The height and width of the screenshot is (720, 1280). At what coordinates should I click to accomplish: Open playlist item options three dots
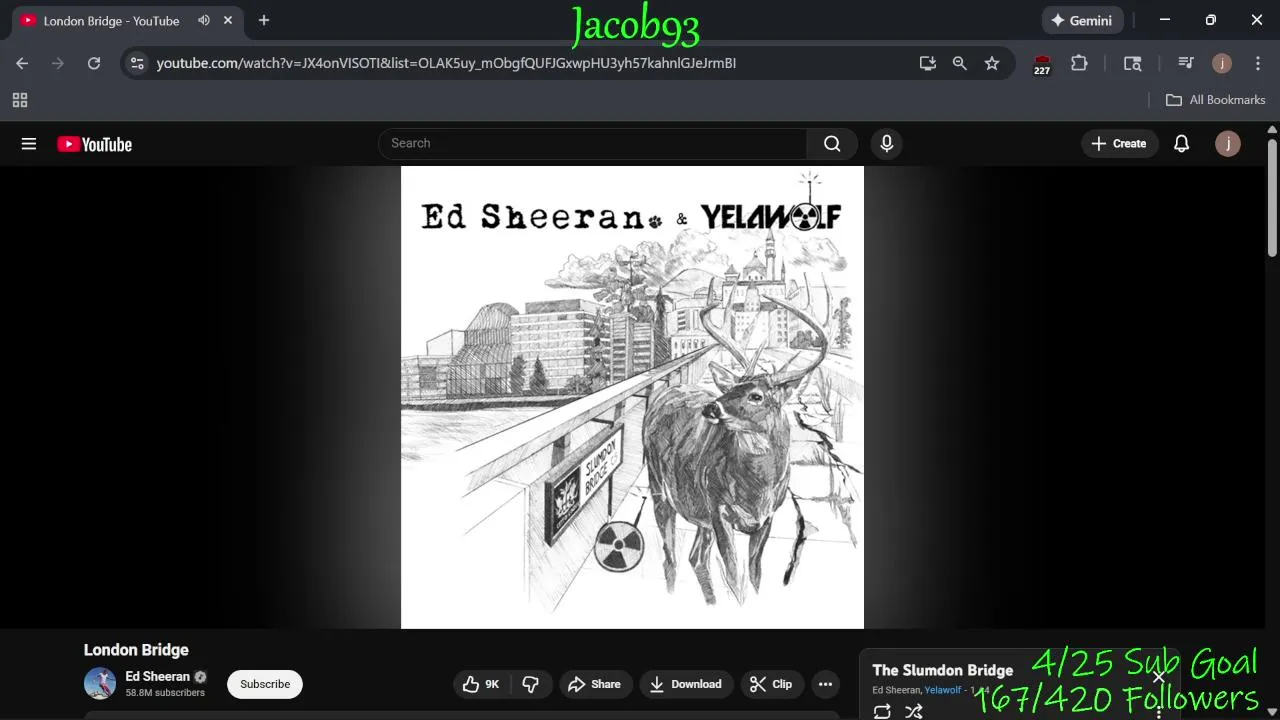click(x=1159, y=711)
